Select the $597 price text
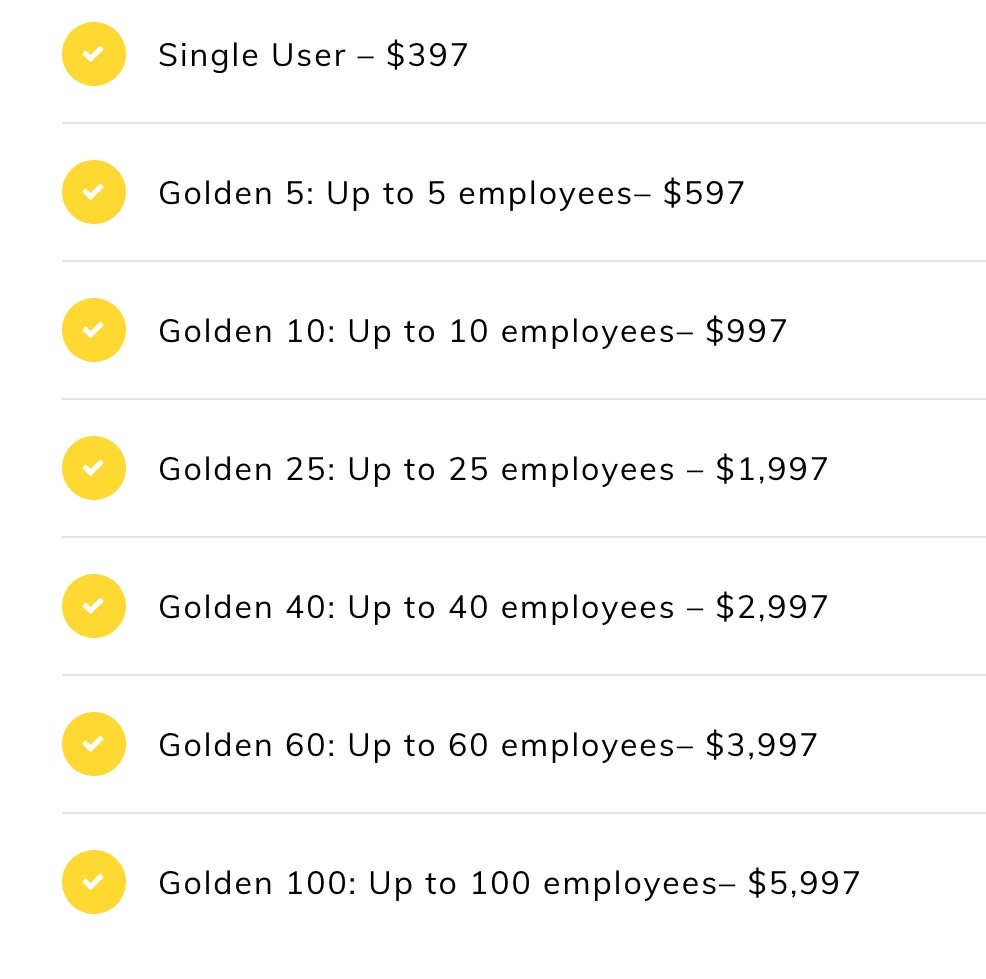This screenshot has height=979, width=986. (704, 193)
